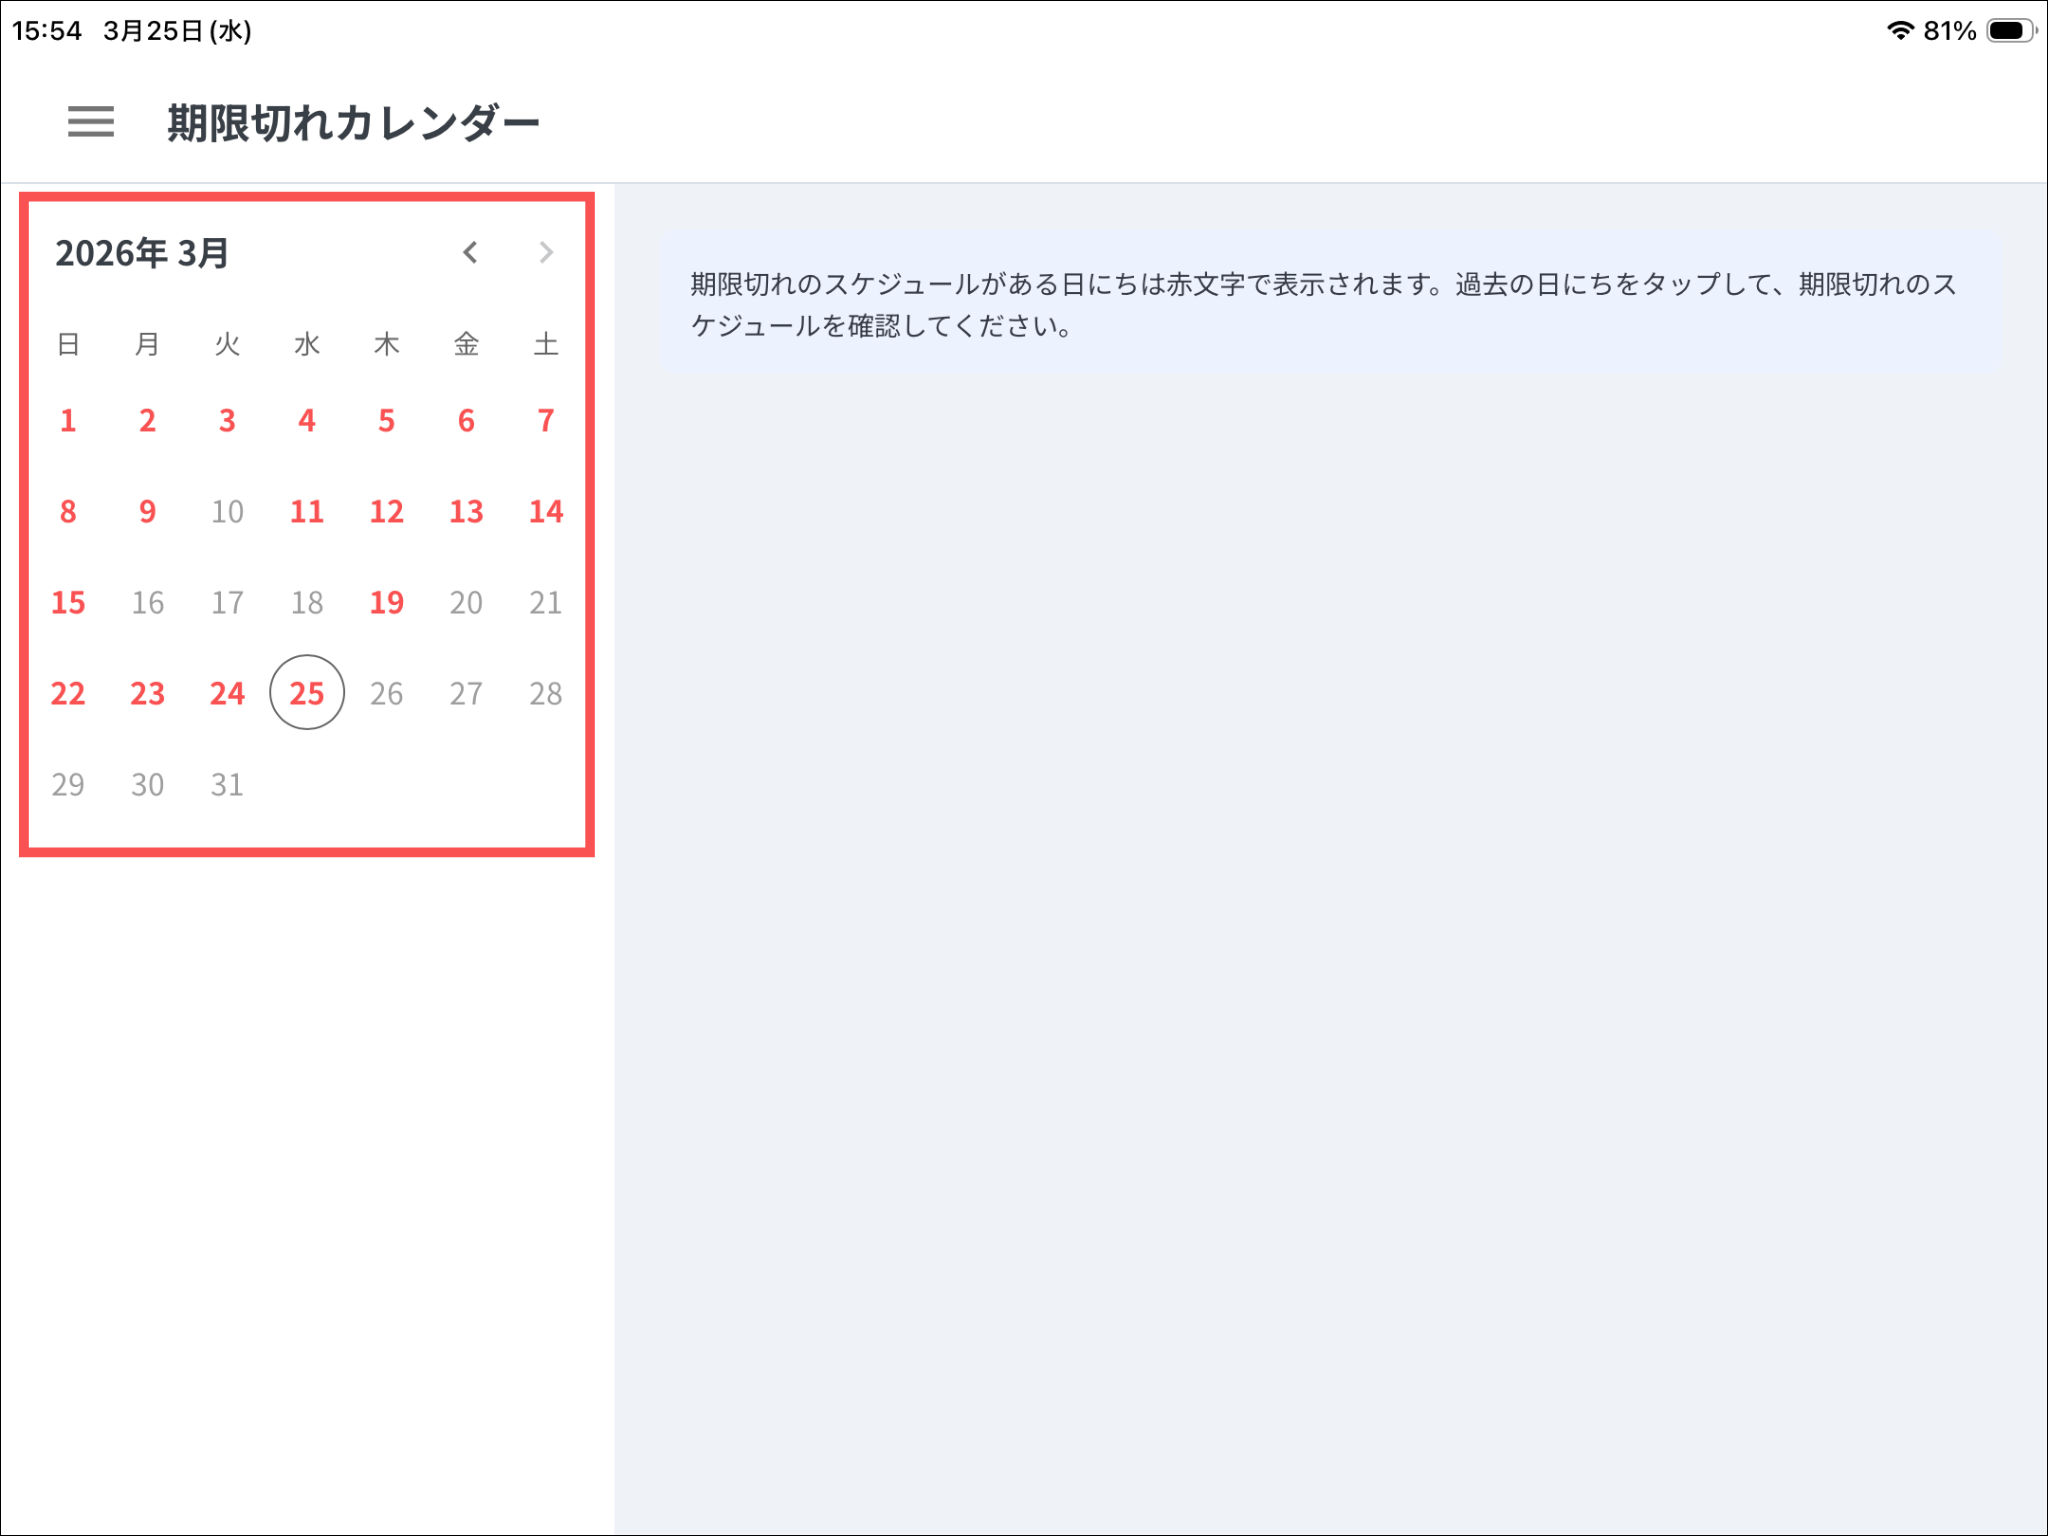Select overdue date March 1
Image resolution: width=2048 pixels, height=1536 pixels.
[68, 421]
